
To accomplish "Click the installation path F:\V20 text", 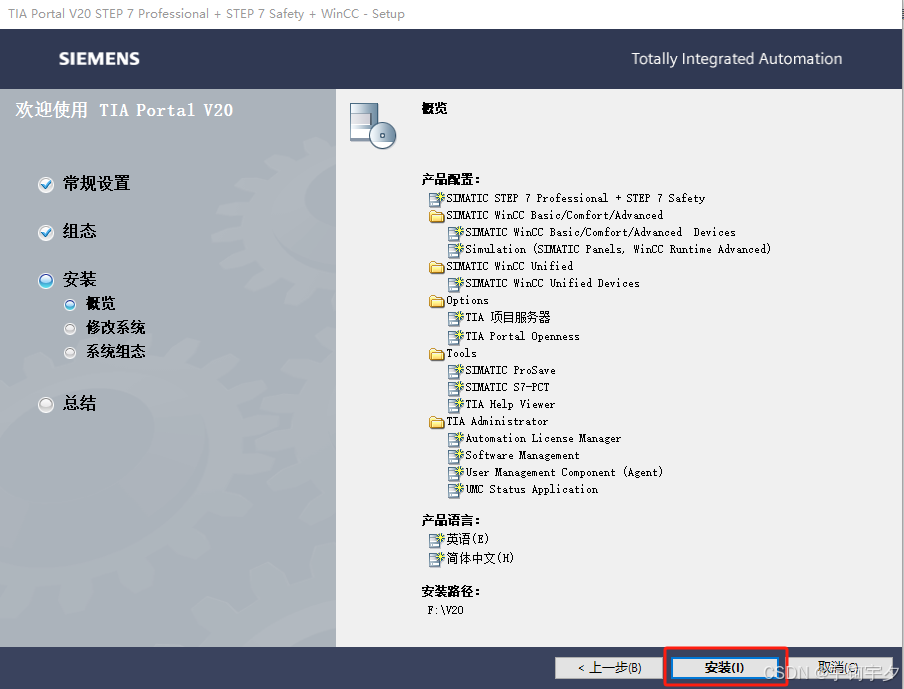I will [x=445, y=610].
